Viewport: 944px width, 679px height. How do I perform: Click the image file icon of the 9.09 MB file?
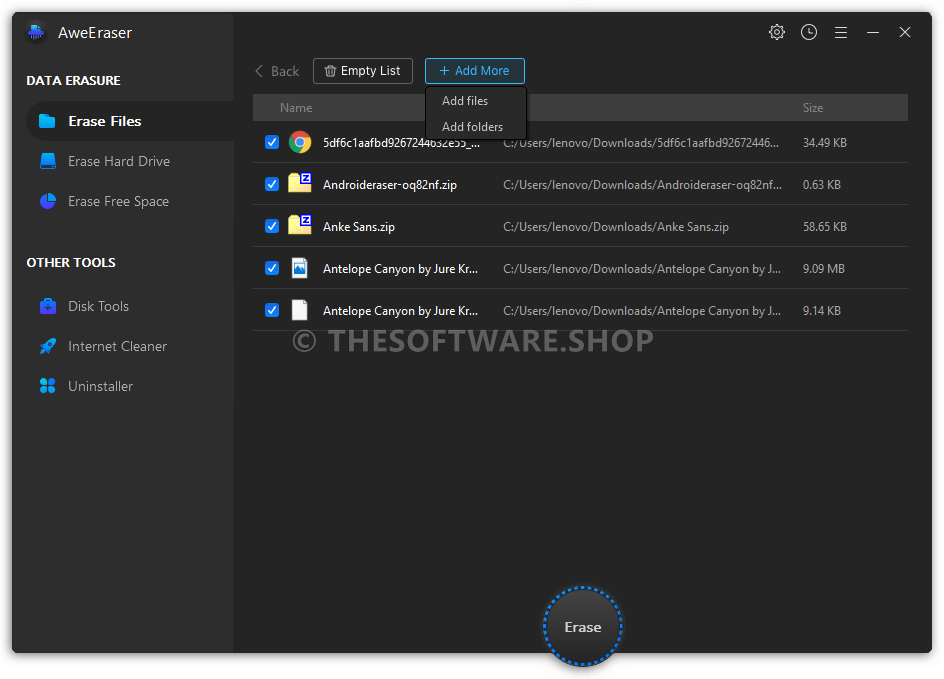299,268
